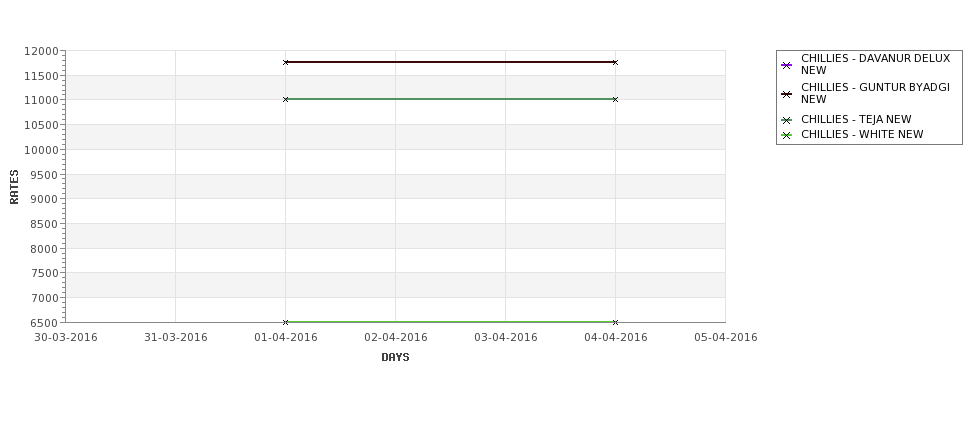Click the CHILLIES - GUNTUR BYADGI NEW legend label

876,93
